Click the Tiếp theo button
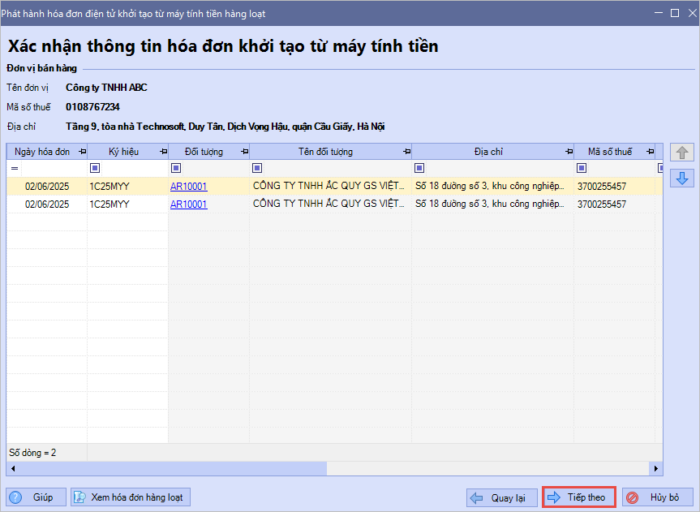This screenshot has width=700, height=512. (x=578, y=497)
